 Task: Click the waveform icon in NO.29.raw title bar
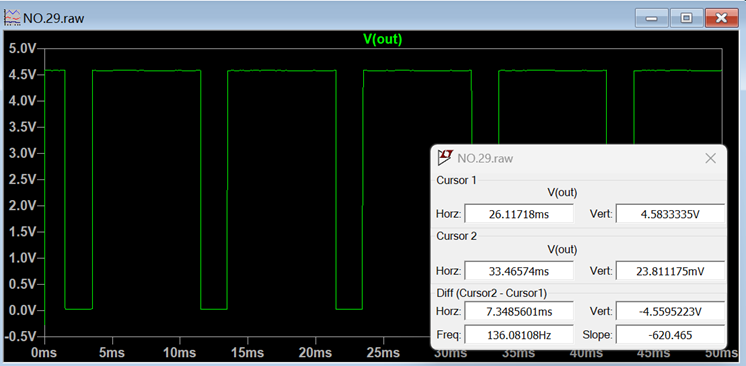(13, 18)
